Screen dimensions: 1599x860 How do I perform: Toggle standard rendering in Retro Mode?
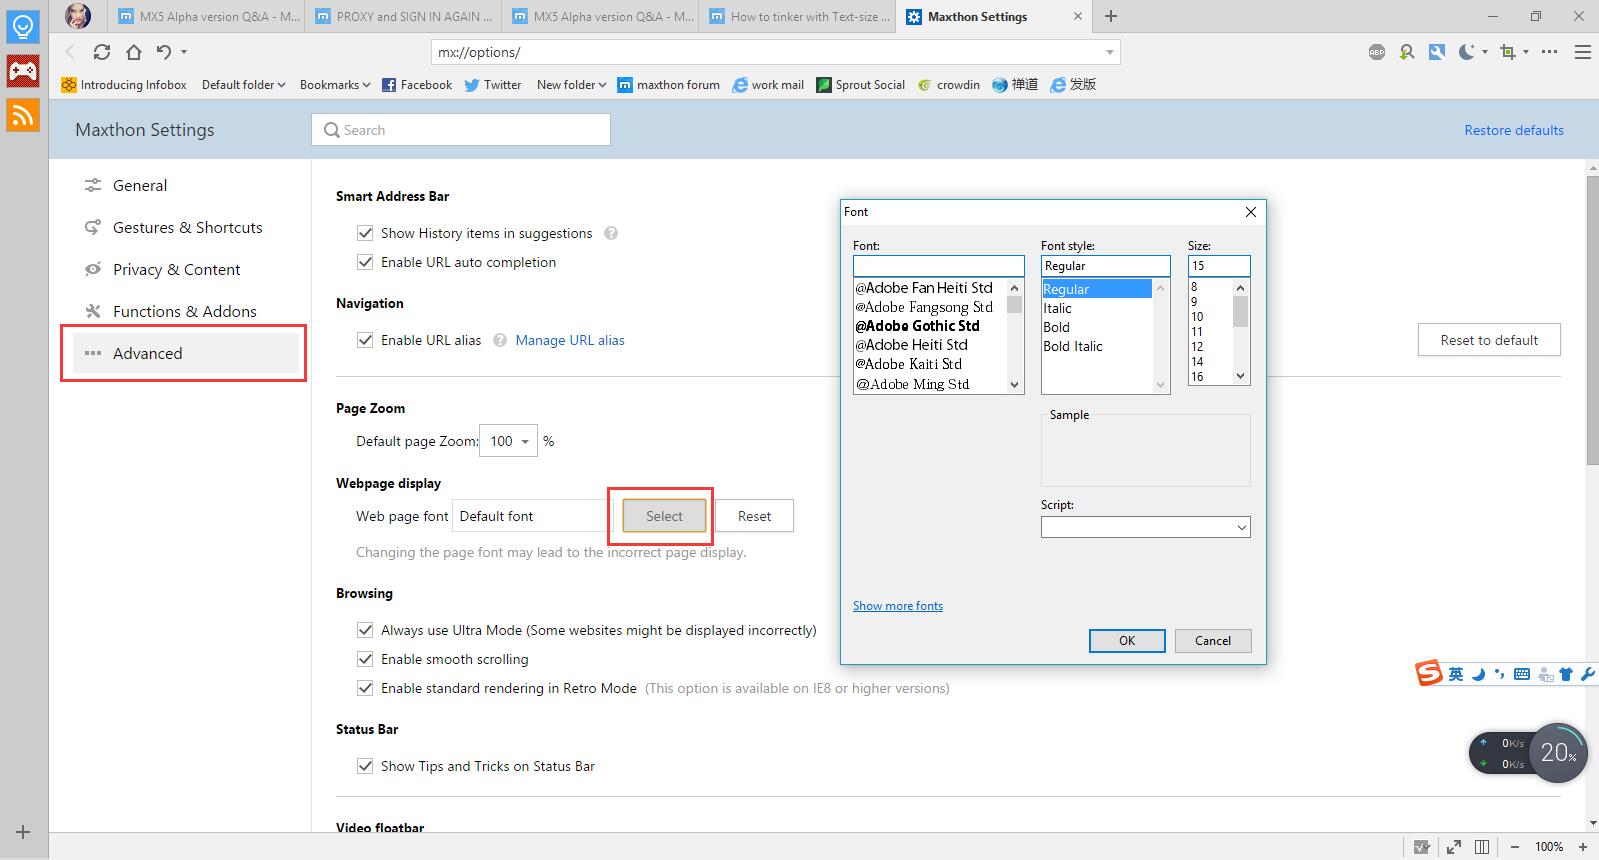[365, 688]
